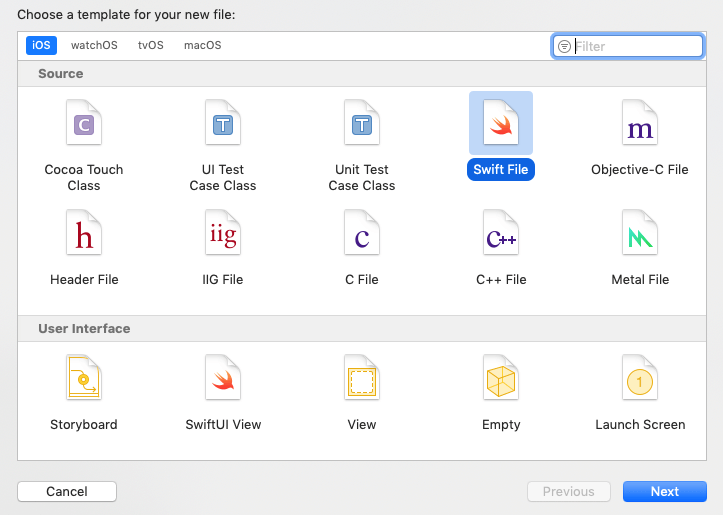This screenshot has width=723, height=515.
Task: Open the tvOS platform tab
Action: coord(150,46)
